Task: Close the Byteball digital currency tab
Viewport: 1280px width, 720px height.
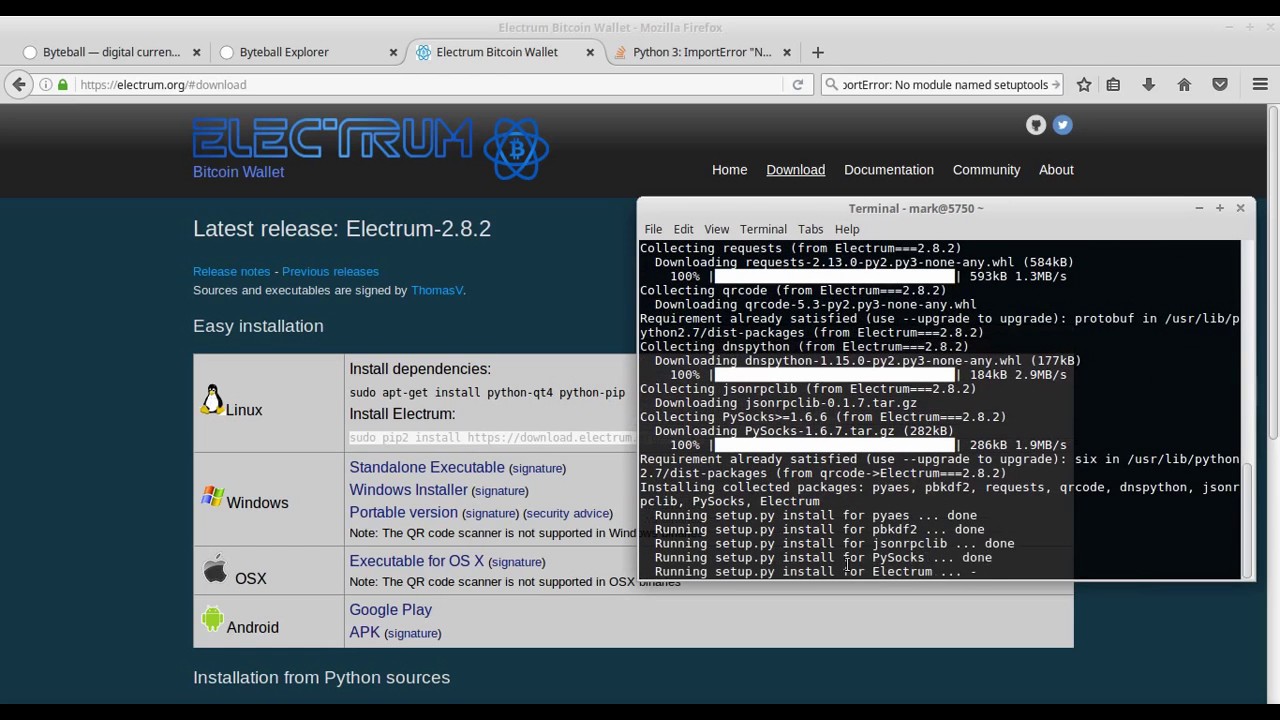Action: click(196, 52)
